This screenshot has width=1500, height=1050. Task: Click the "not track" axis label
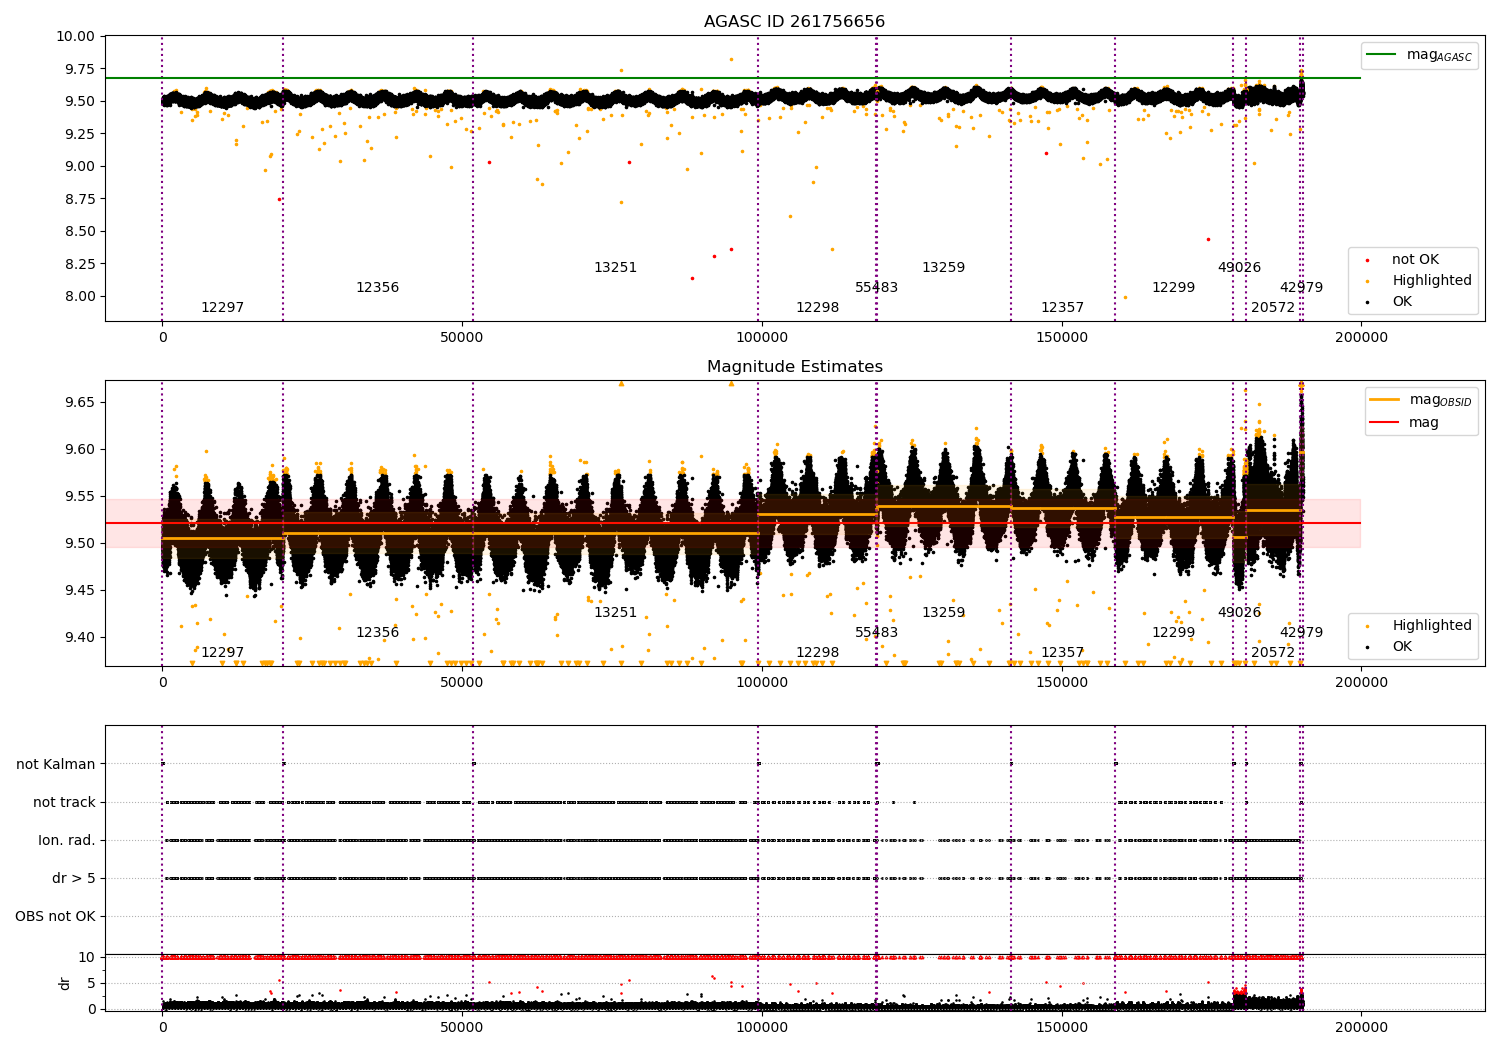click(x=64, y=802)
